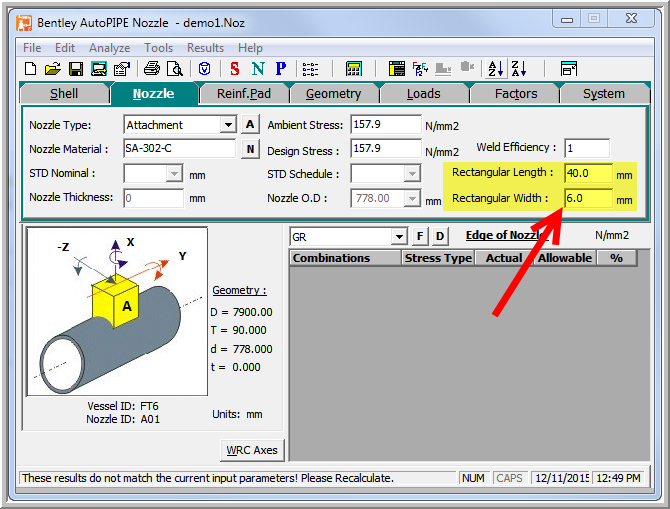This screenshot has width=670, height=509.
Task: Click the WRC Axes button
Action: pyautogui.click(x=252, y=450)
